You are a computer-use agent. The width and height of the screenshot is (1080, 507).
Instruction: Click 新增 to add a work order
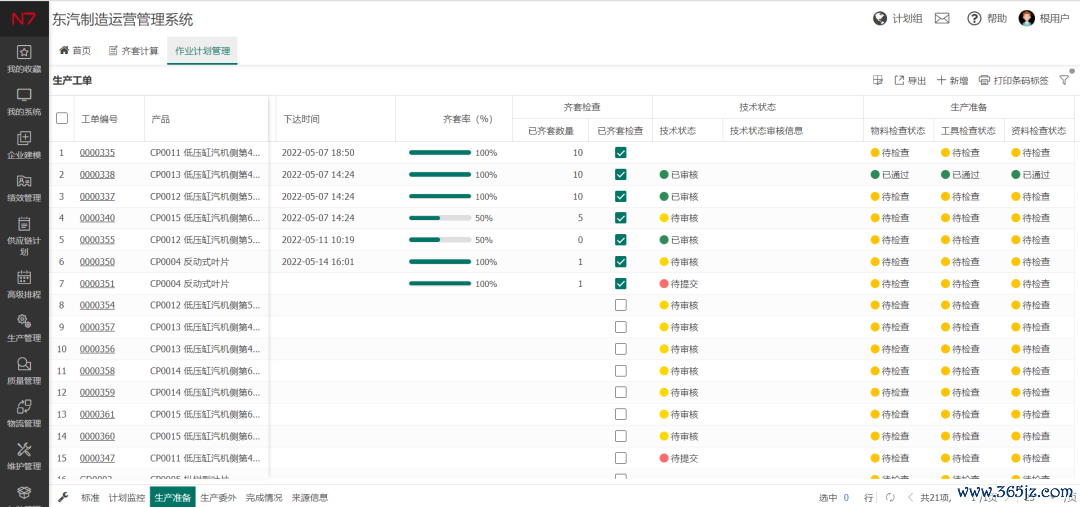(953, 81)
